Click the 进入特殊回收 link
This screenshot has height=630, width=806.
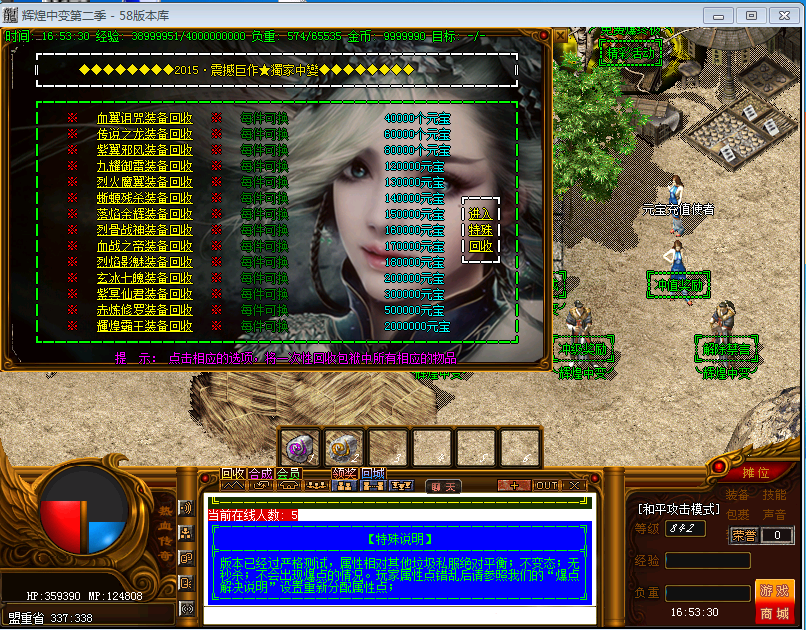480,229
